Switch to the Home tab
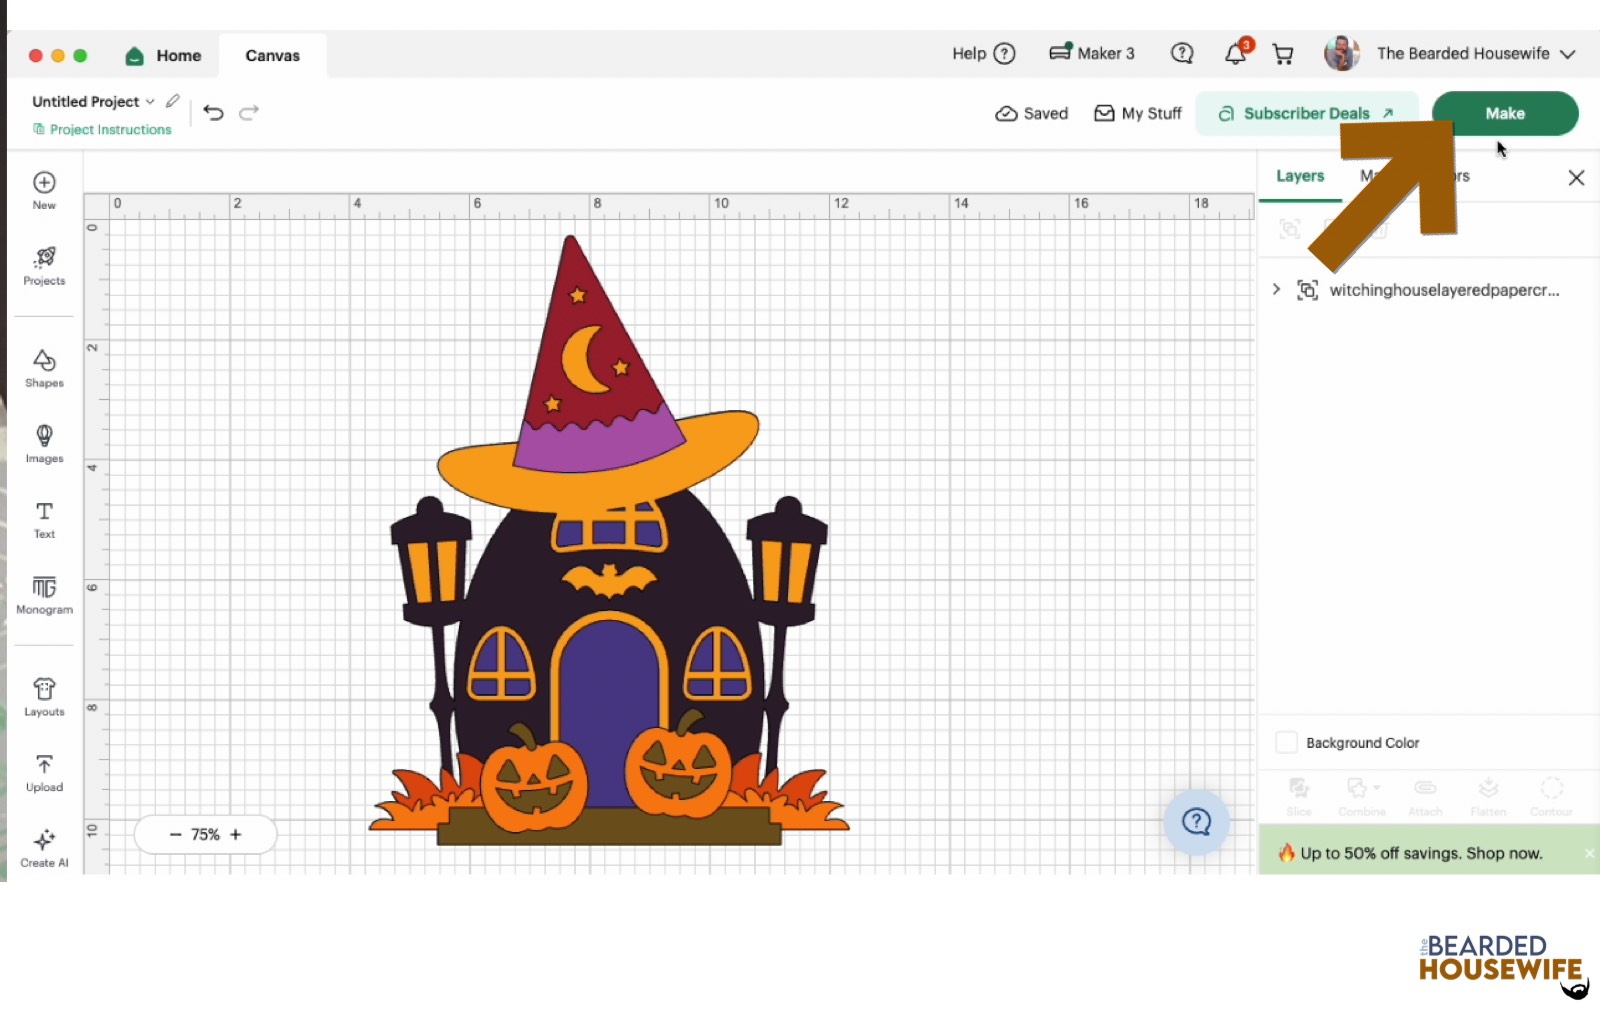 click(x=164, y=56)
